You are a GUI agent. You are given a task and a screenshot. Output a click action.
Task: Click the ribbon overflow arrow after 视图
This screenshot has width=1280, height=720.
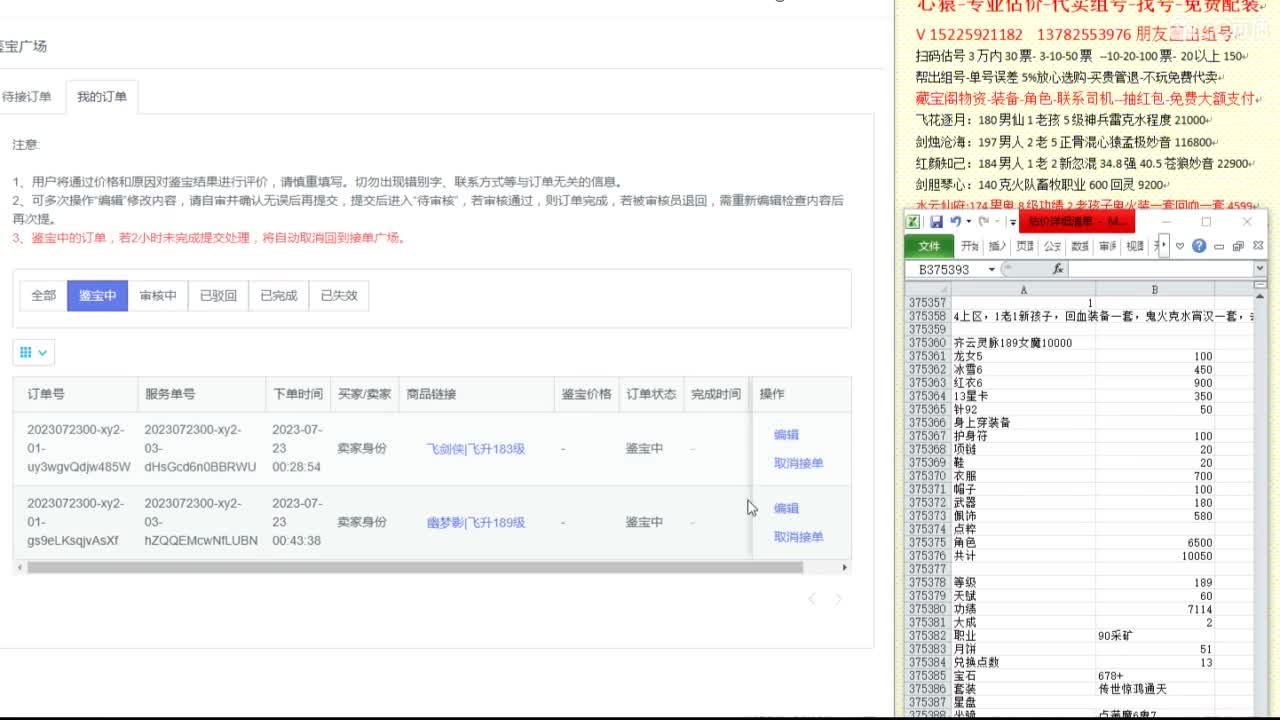coord(1163,244)
